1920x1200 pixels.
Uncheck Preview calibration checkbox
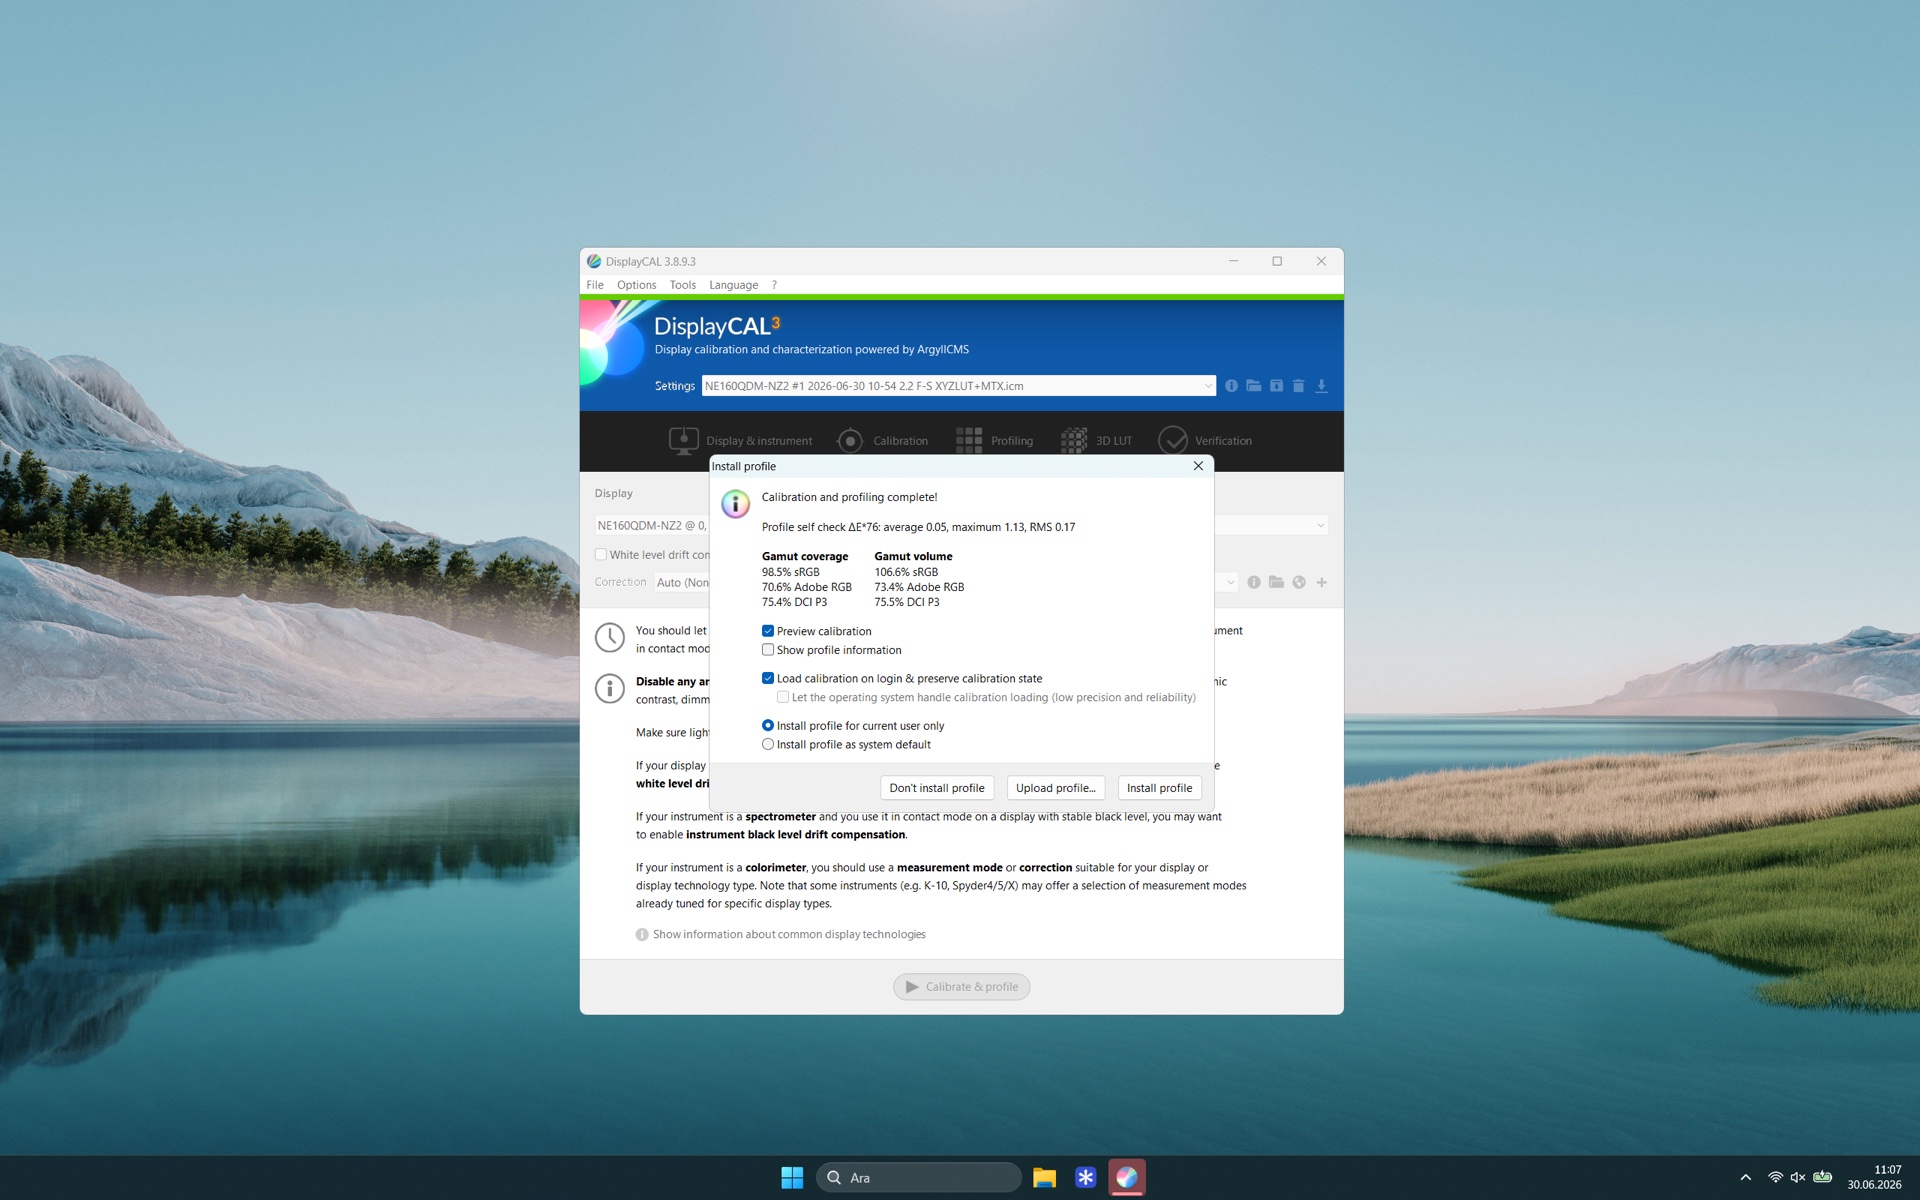pyautogui.click(x=768, y=631)
